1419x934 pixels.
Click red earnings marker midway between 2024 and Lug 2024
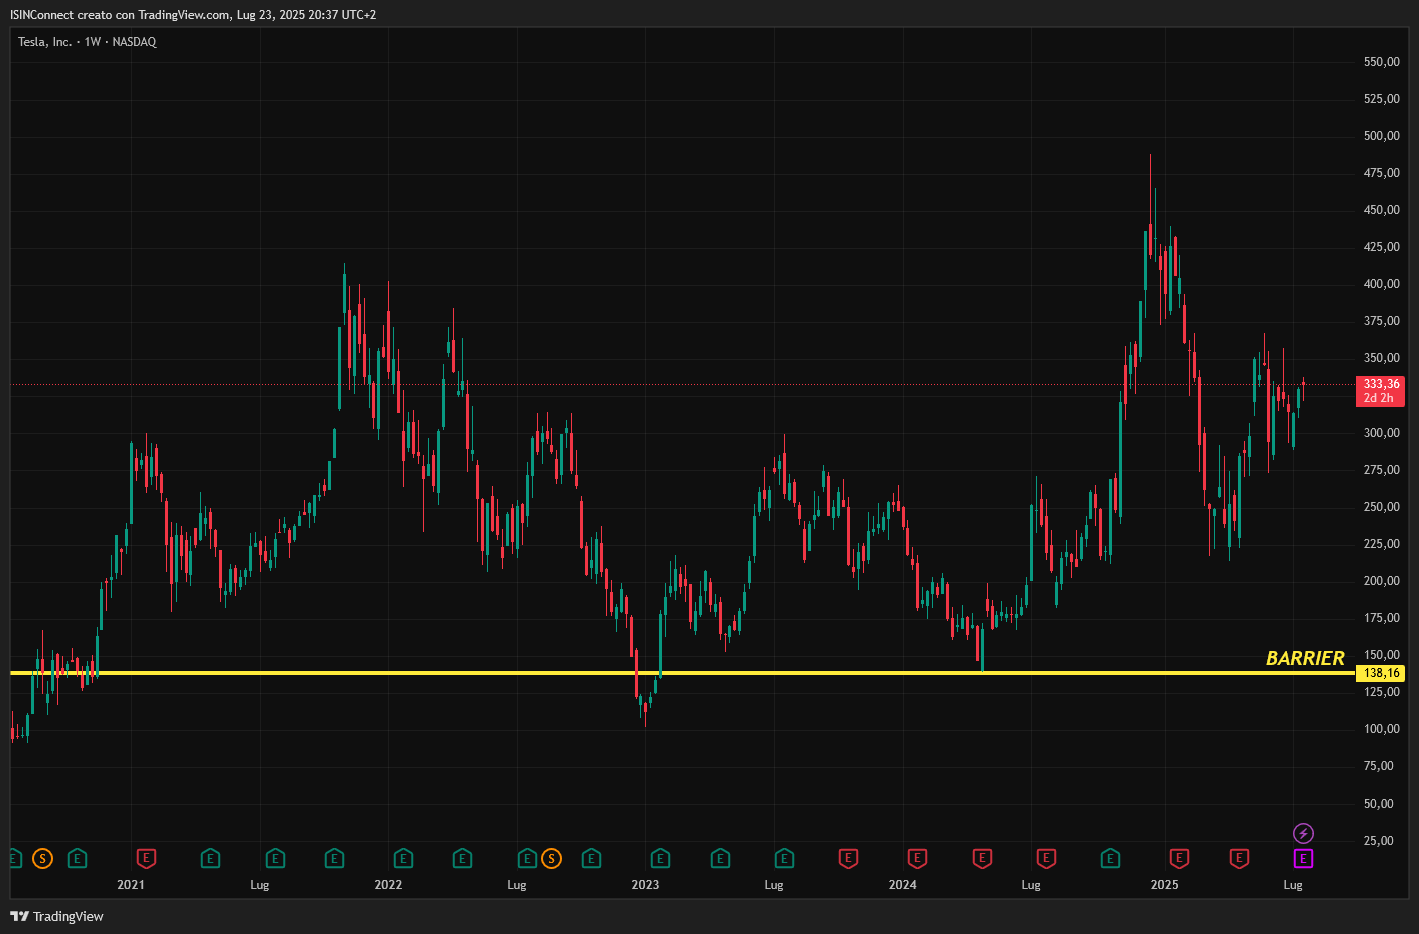coord(982,858)
